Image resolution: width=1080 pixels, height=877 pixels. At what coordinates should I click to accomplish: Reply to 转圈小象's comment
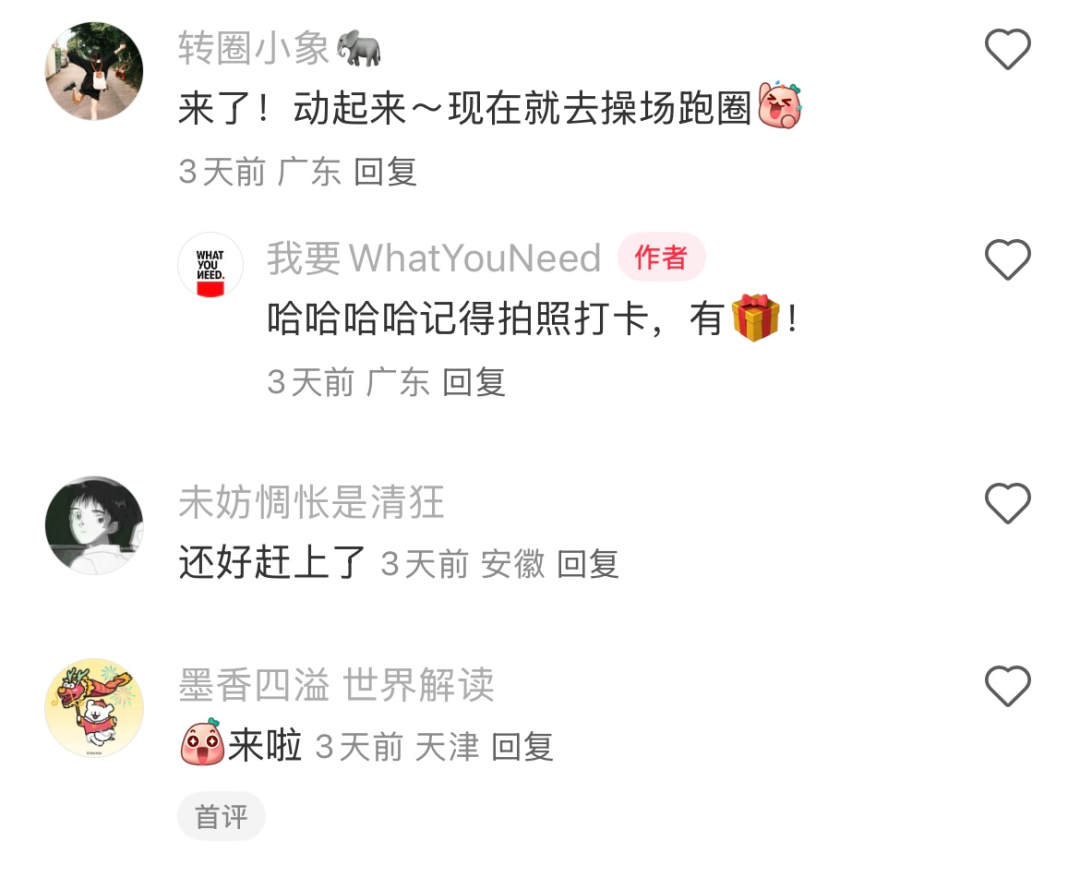click(x=385, y=172)
